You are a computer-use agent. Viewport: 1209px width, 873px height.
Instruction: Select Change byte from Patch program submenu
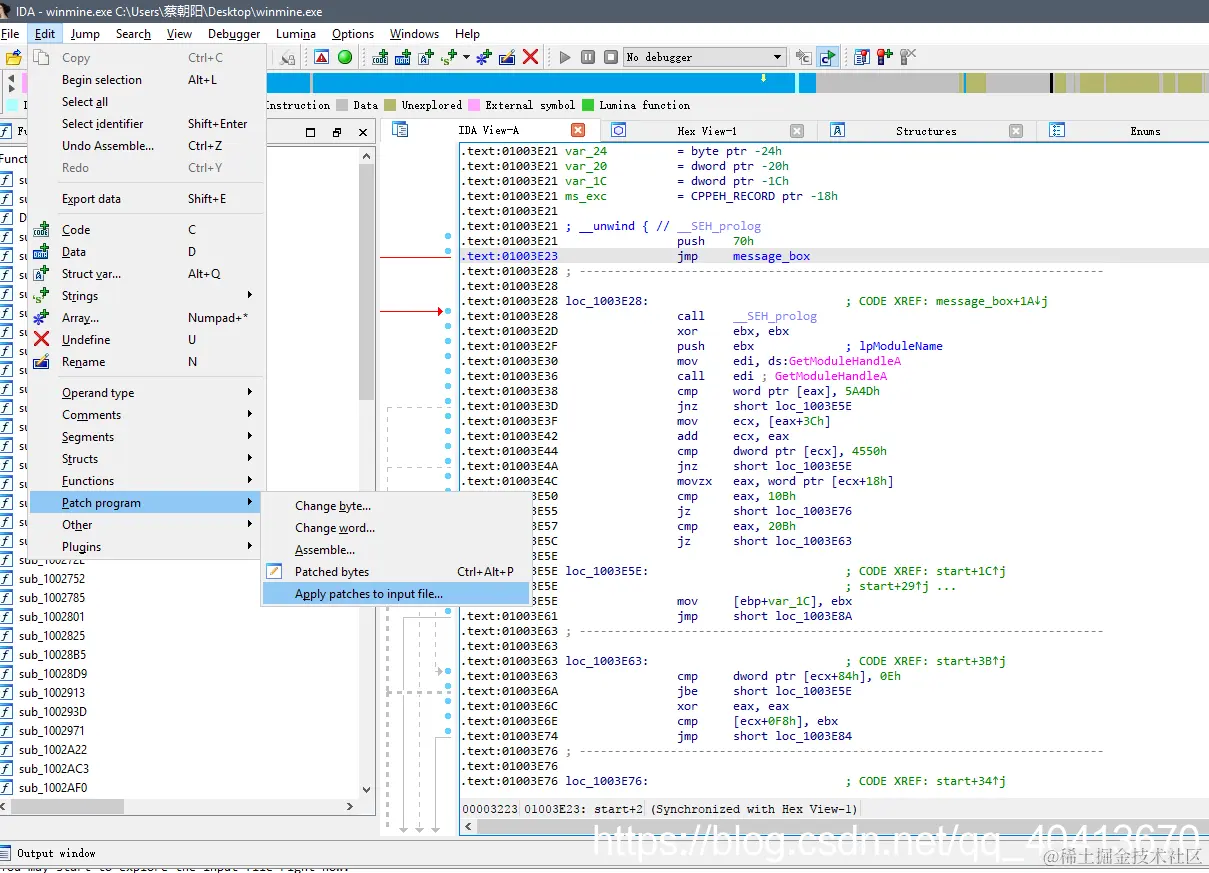pos(332,506)
